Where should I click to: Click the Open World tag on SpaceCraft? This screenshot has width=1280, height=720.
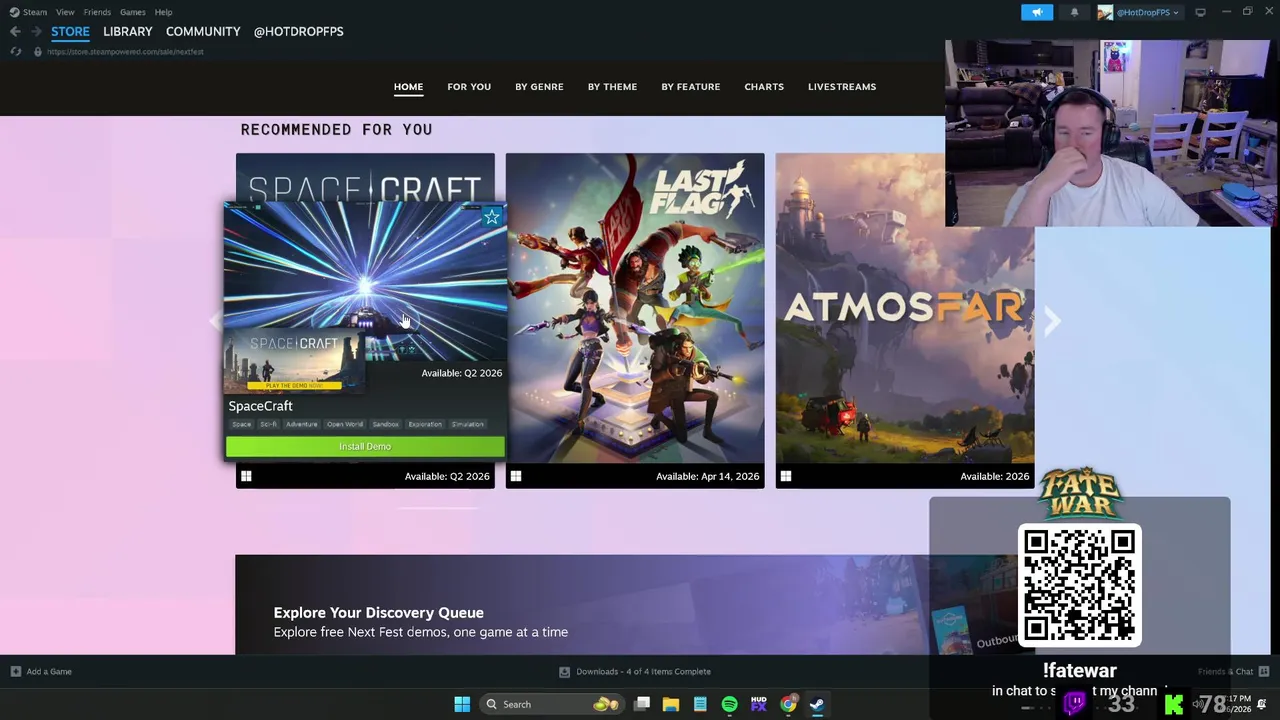[345, 424]
